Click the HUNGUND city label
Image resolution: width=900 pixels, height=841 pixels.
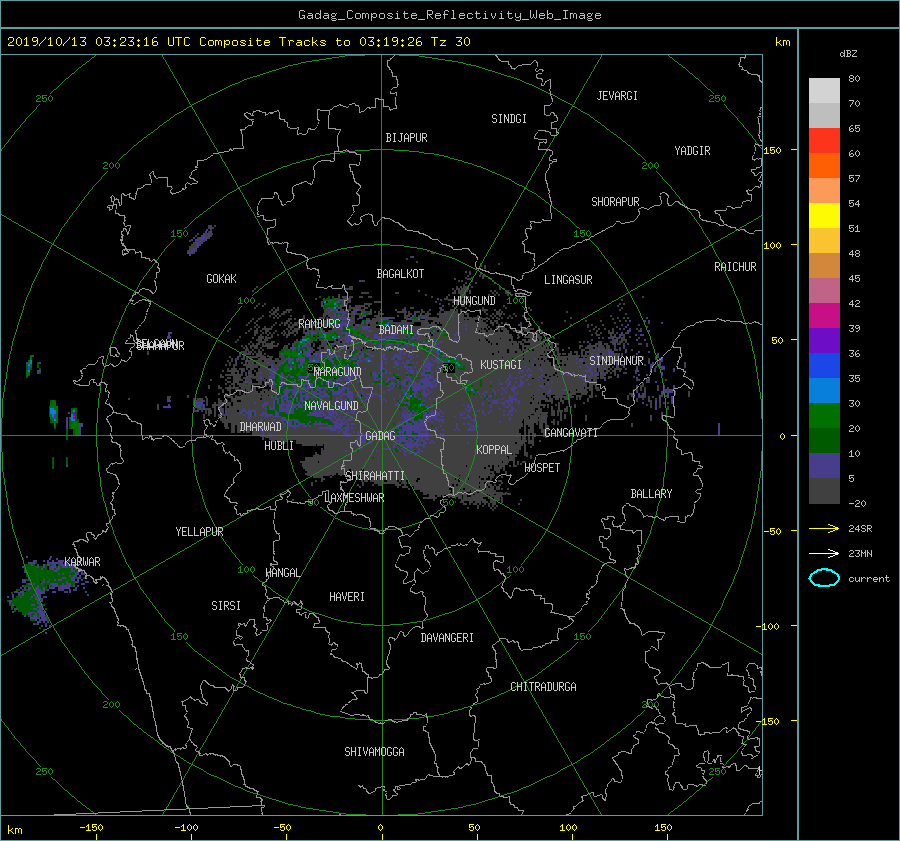click(x=474, y=301)
